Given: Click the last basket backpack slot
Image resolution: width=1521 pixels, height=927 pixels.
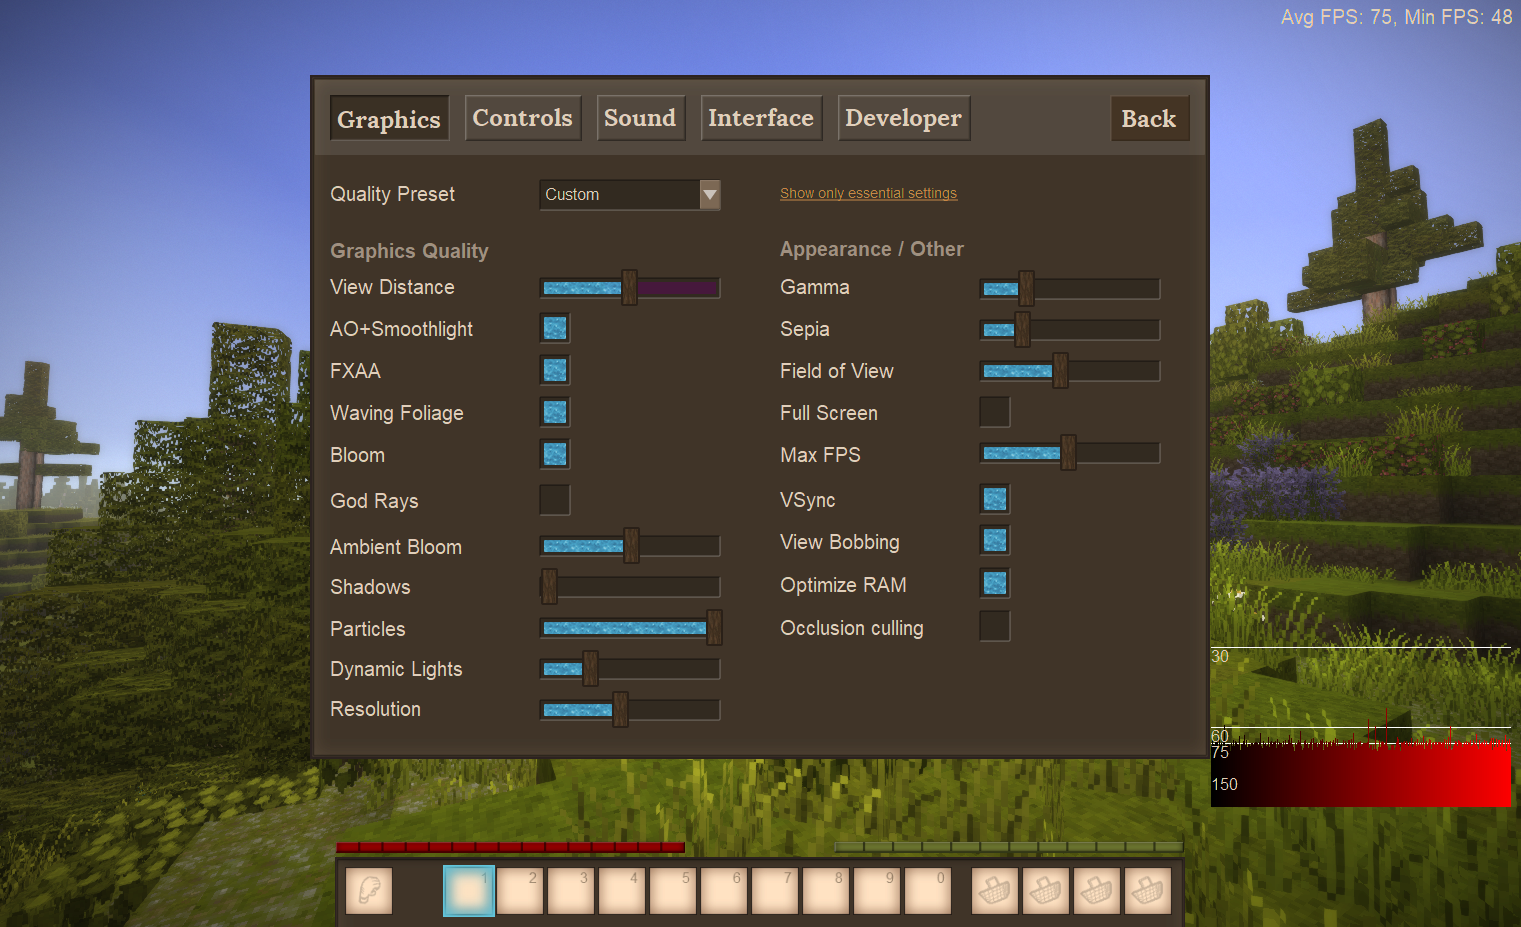Looking at the screenshot, I should click(x=1148, y=890).
